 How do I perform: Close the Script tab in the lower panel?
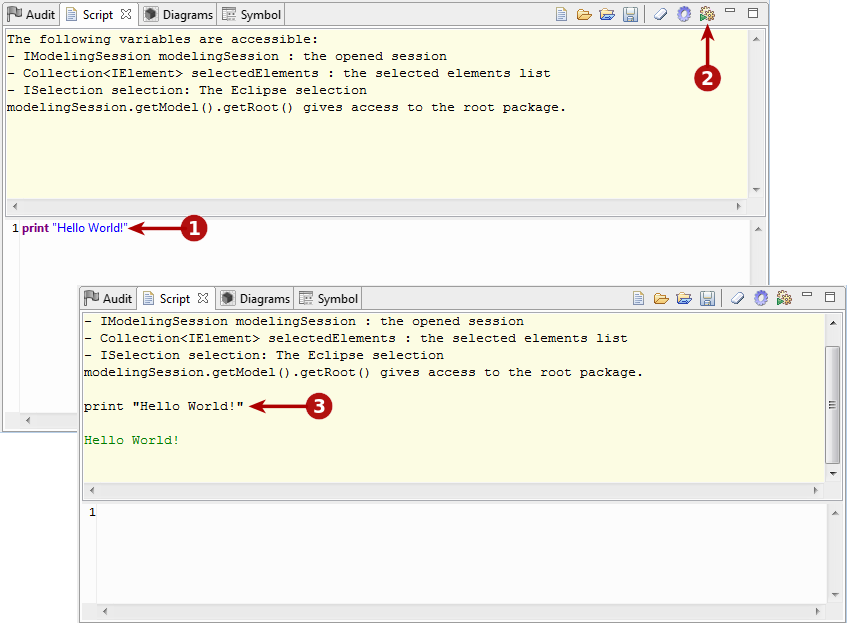[x=203, y=299]
